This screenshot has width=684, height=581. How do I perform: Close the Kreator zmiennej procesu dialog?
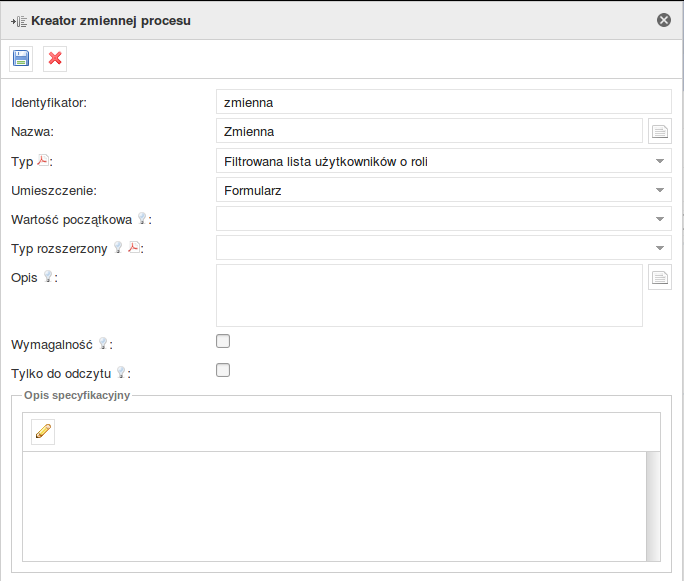coord(663,20)
